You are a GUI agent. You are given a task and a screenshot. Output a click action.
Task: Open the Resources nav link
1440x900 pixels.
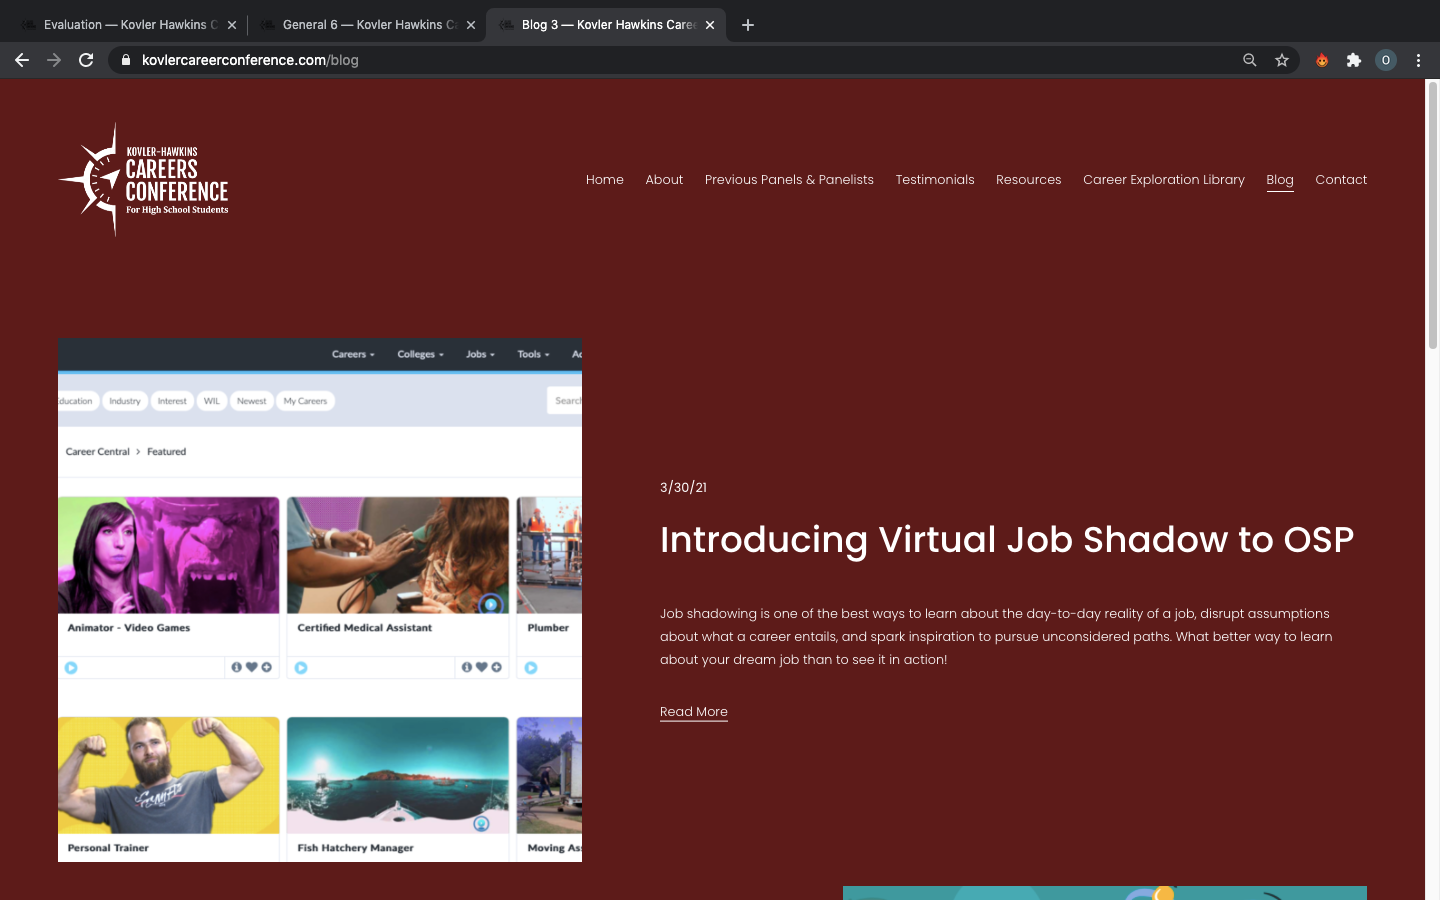coord(1028,180)
